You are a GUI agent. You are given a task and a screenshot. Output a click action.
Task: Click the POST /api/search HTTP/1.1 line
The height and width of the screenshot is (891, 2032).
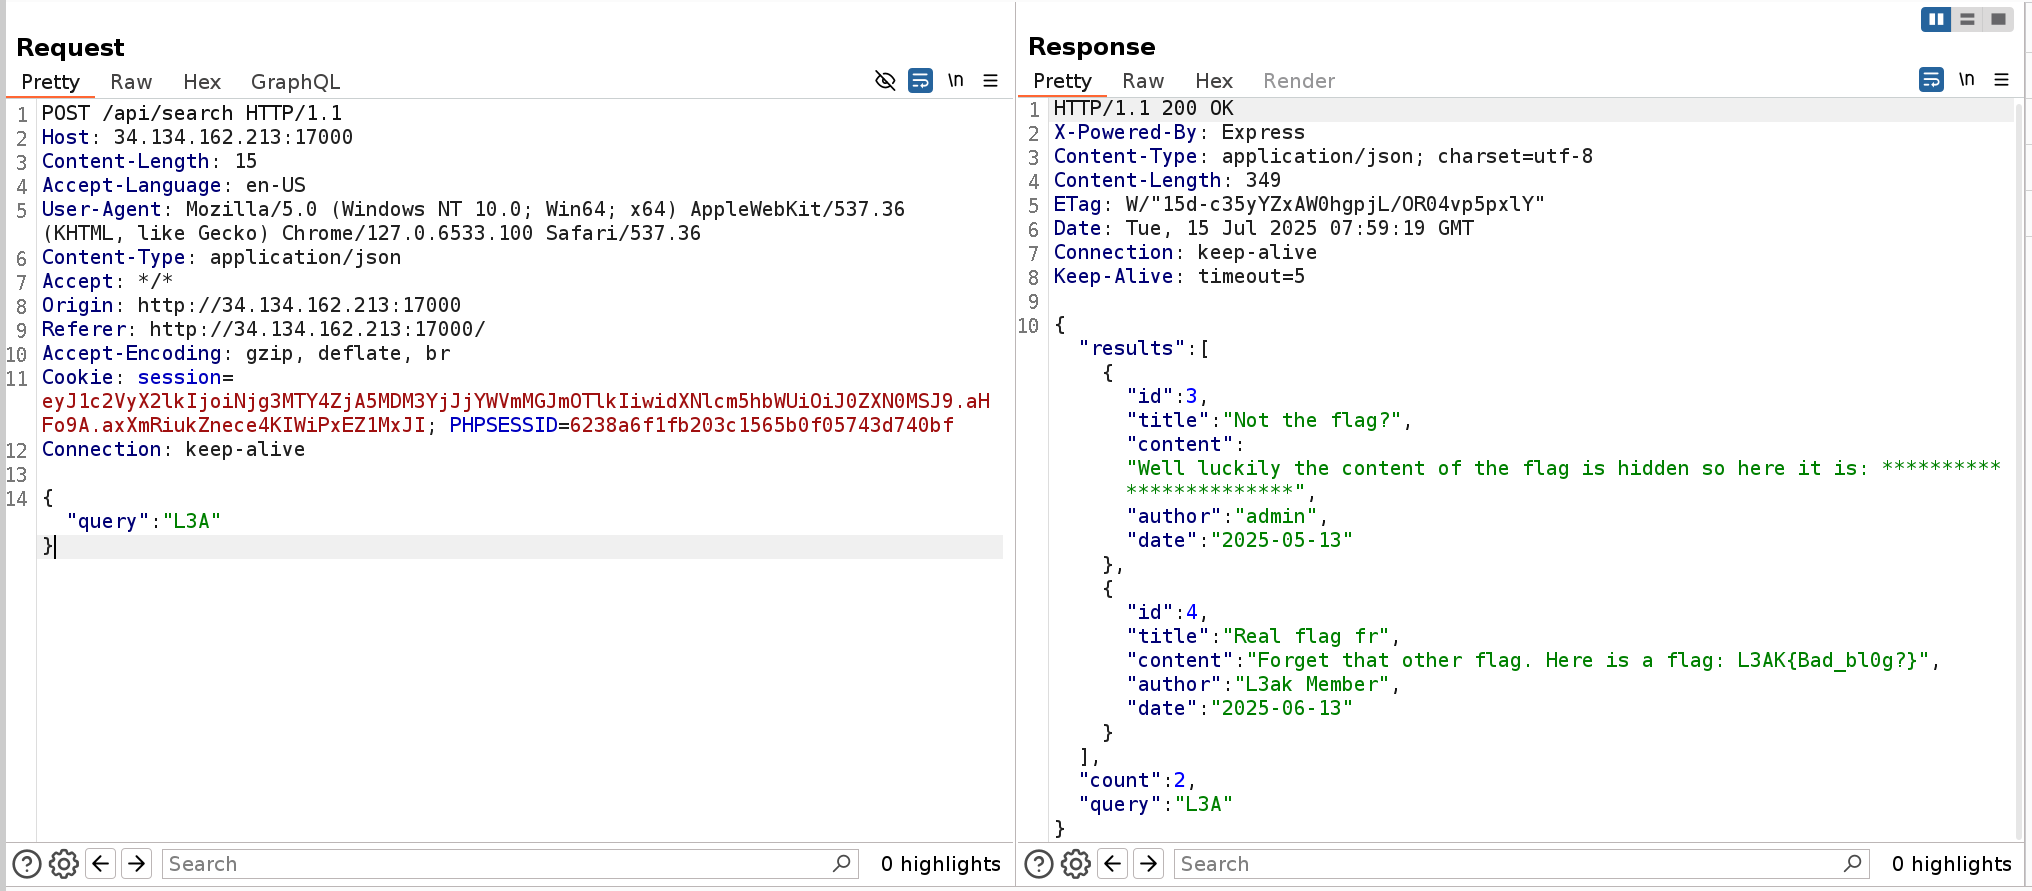coord(192,113)
